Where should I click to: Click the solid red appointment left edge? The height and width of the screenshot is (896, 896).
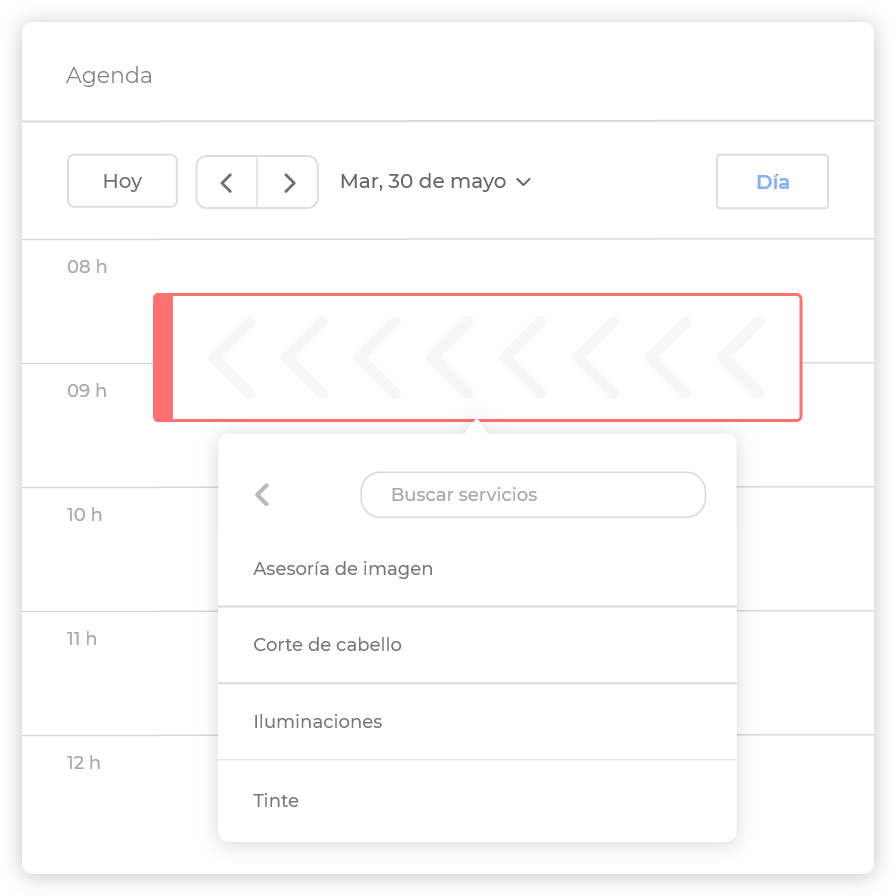point(163,357)
